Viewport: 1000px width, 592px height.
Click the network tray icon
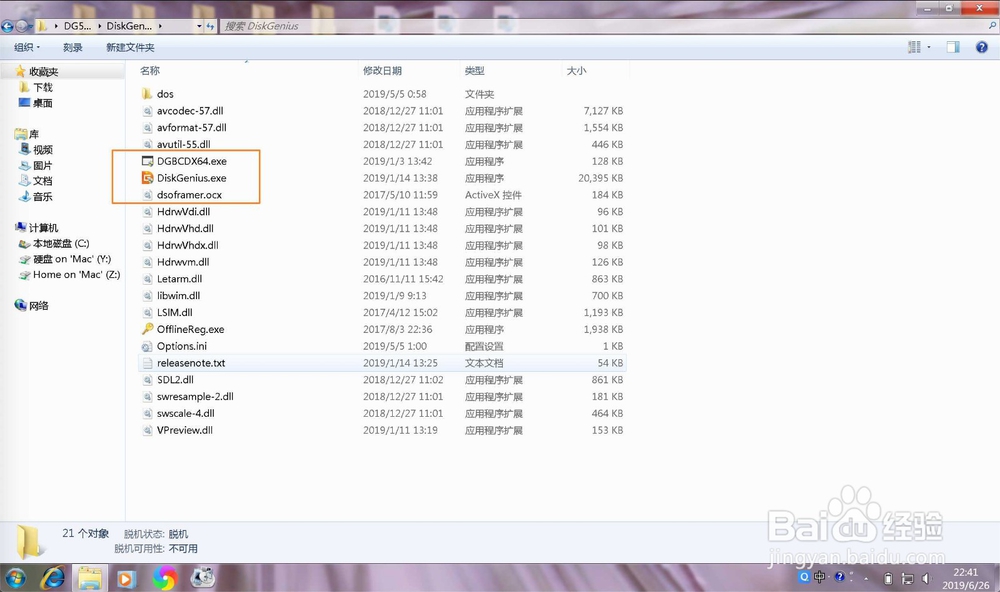(x=908, y=579)
